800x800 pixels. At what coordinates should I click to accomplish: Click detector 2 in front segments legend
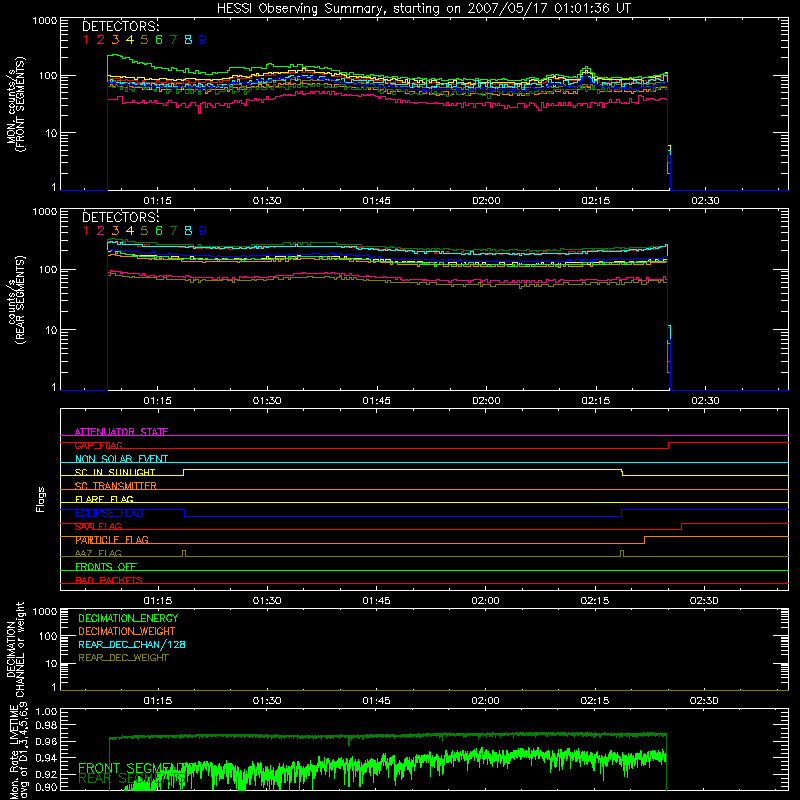point(101,40)
